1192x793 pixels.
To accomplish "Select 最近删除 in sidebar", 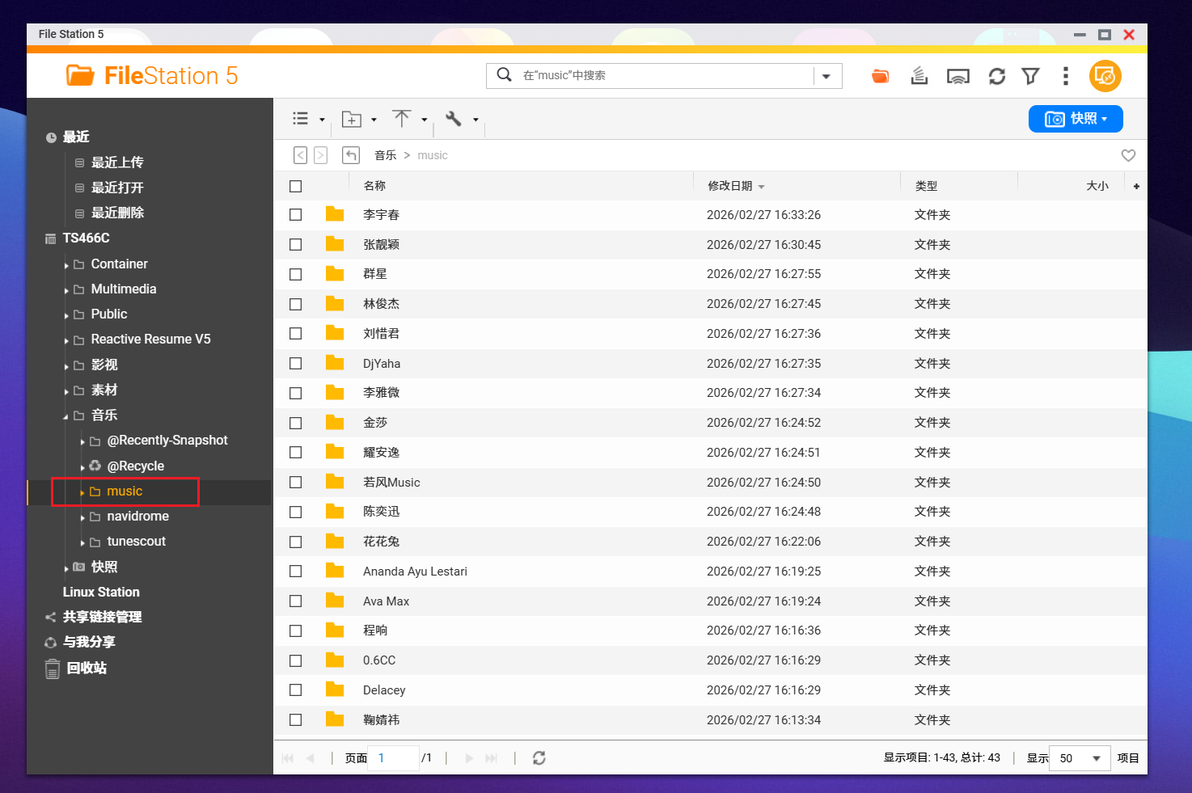I will click(117, 212).
